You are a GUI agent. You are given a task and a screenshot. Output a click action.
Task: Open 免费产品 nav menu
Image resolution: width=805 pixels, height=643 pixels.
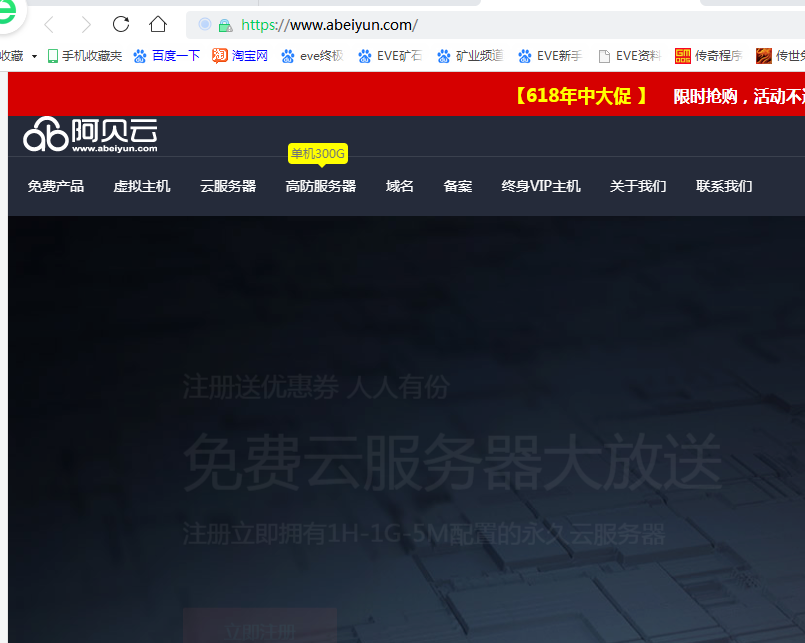click(x=56, y=186)
